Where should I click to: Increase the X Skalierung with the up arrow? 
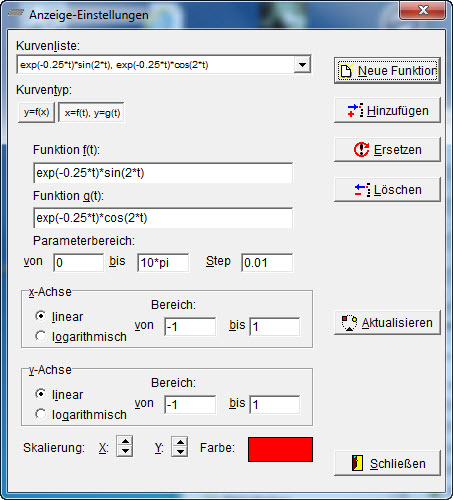coord(125,441)
